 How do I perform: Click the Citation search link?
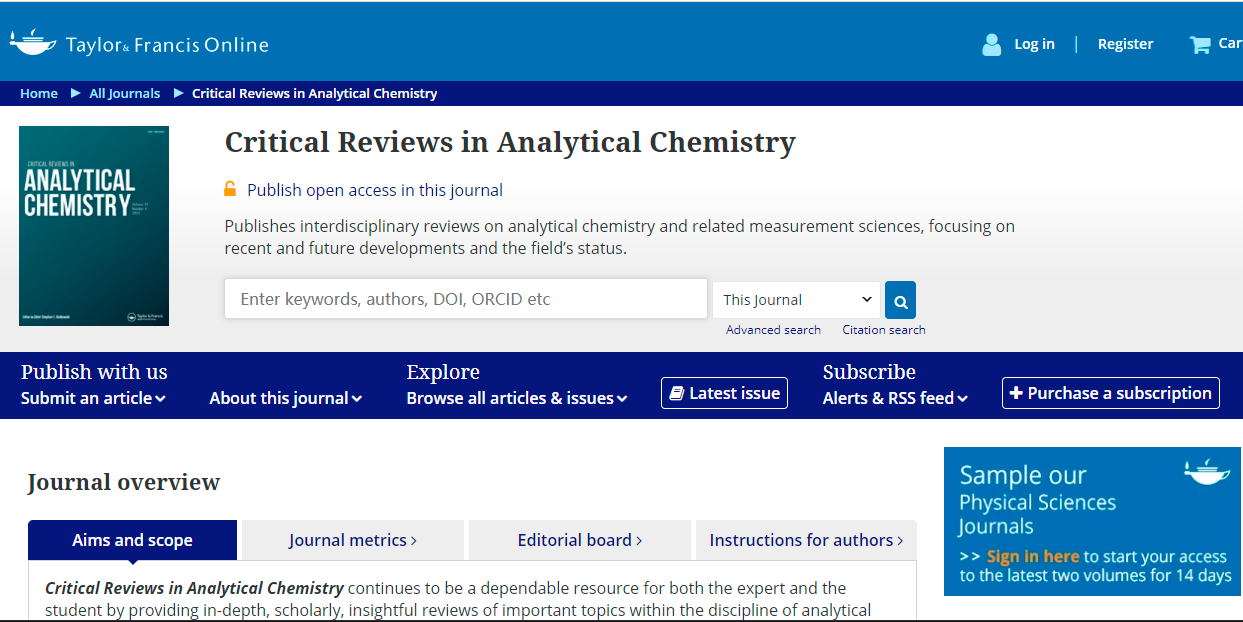(883, 330)
